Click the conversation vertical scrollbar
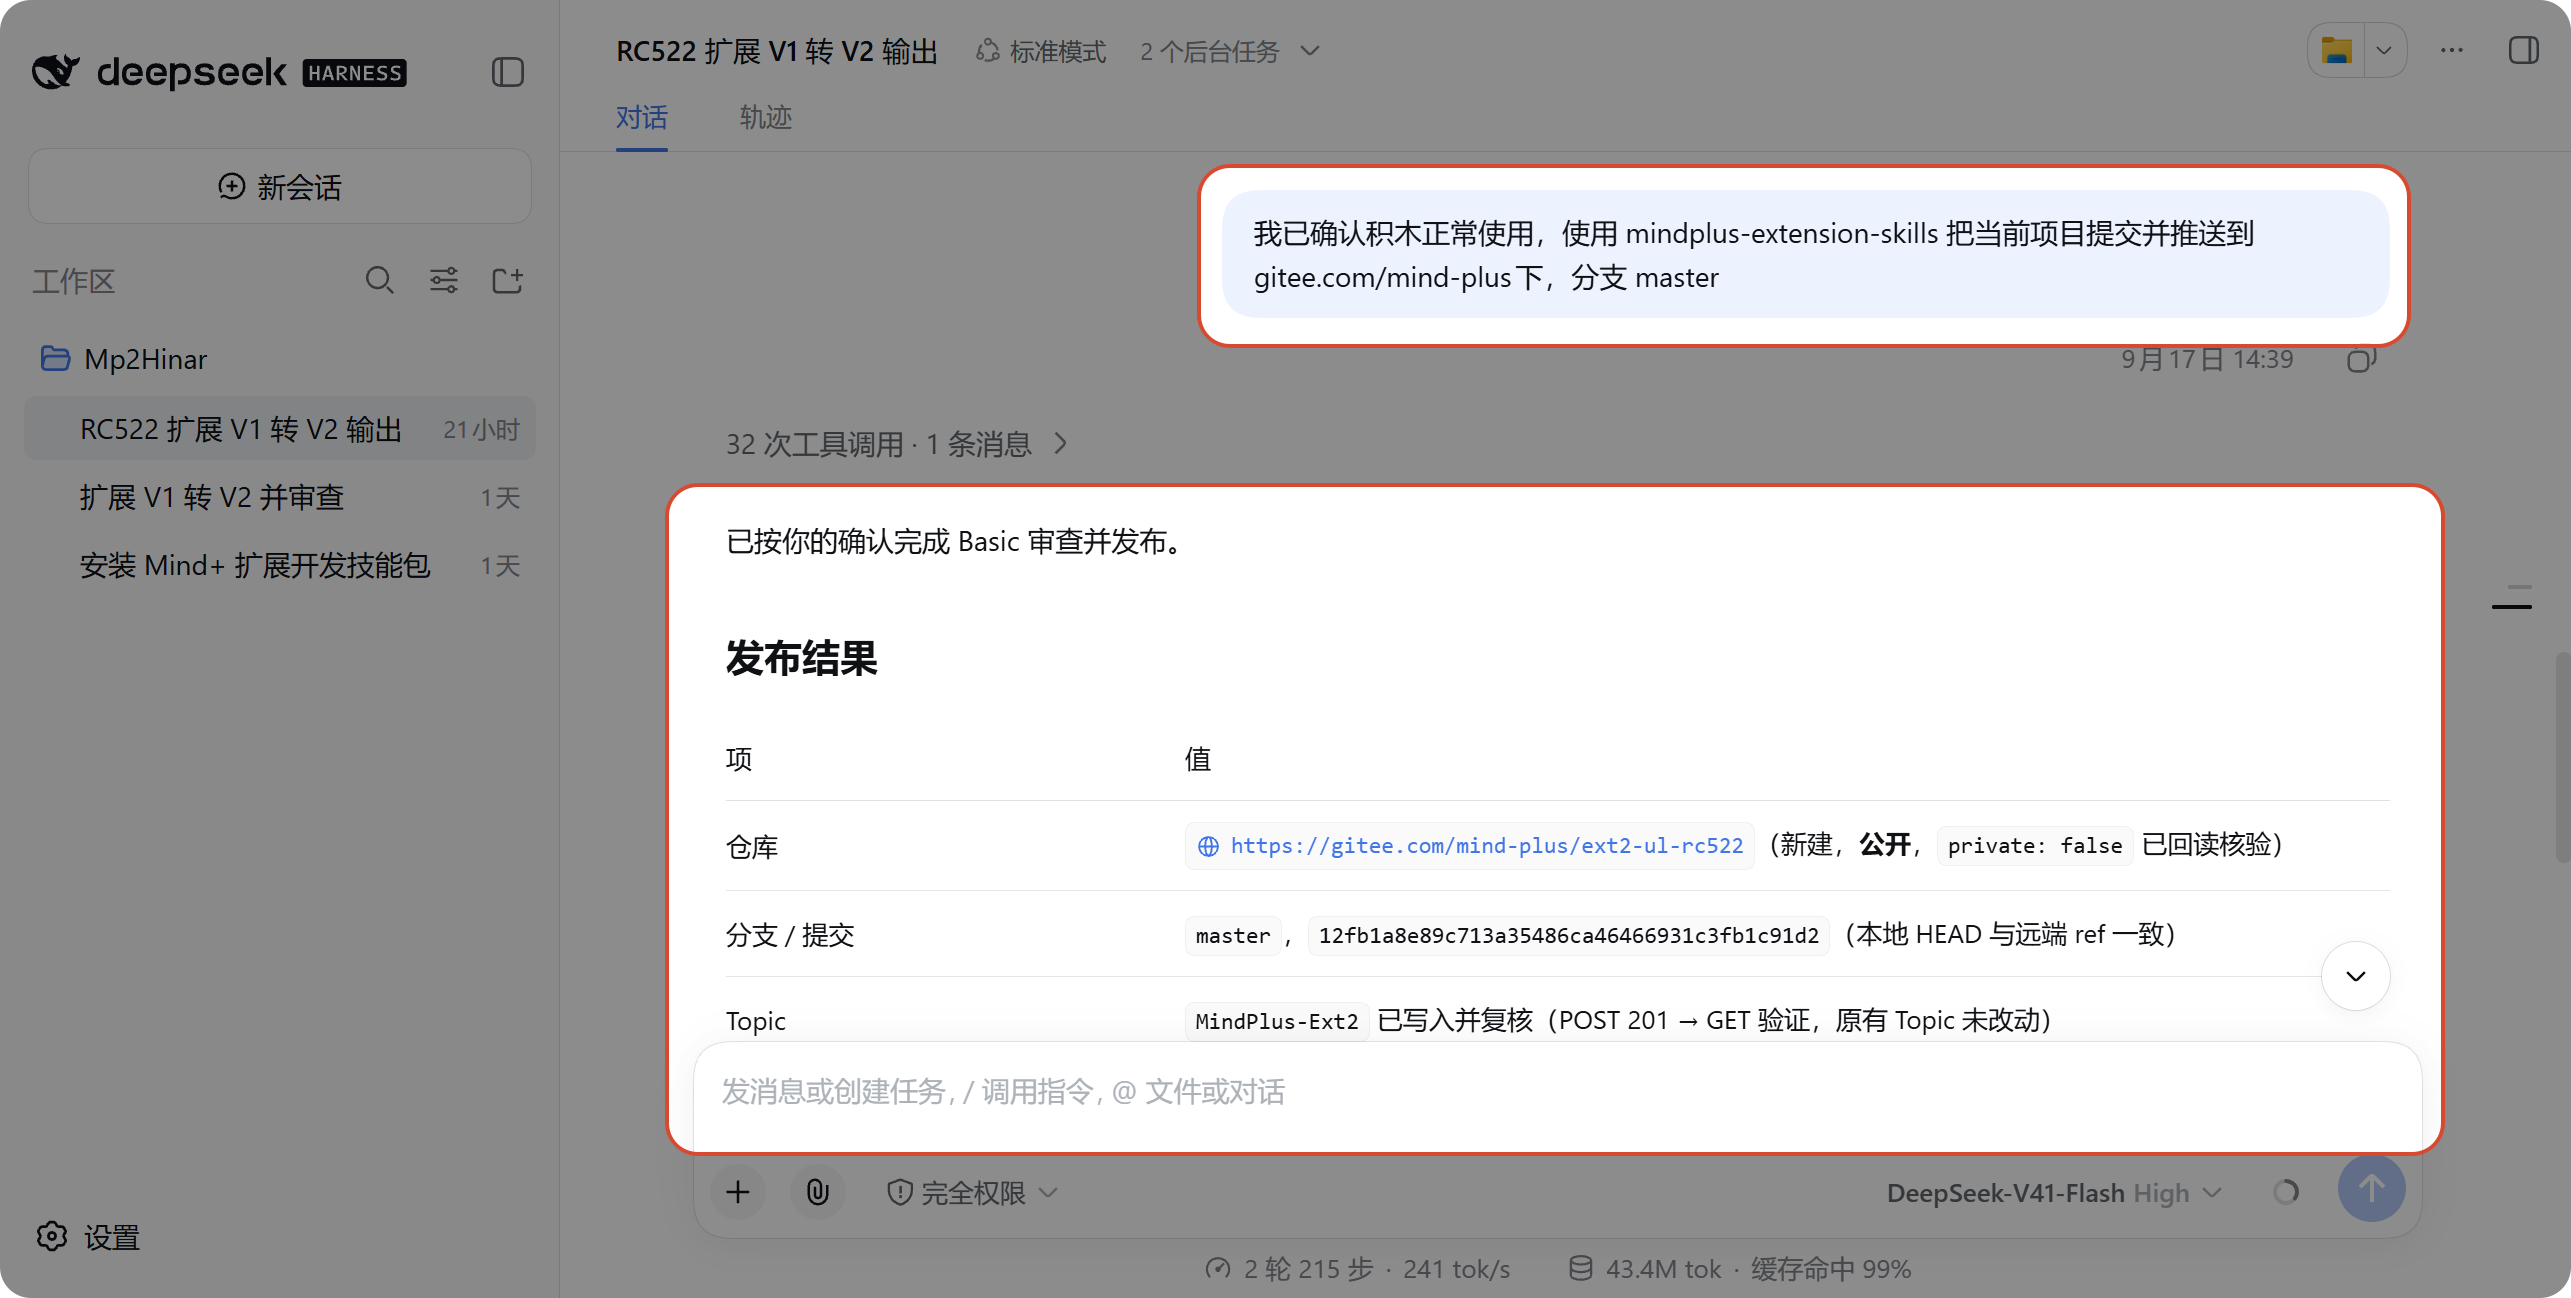This screenshot has height=1298, width=2571. 2562,756
